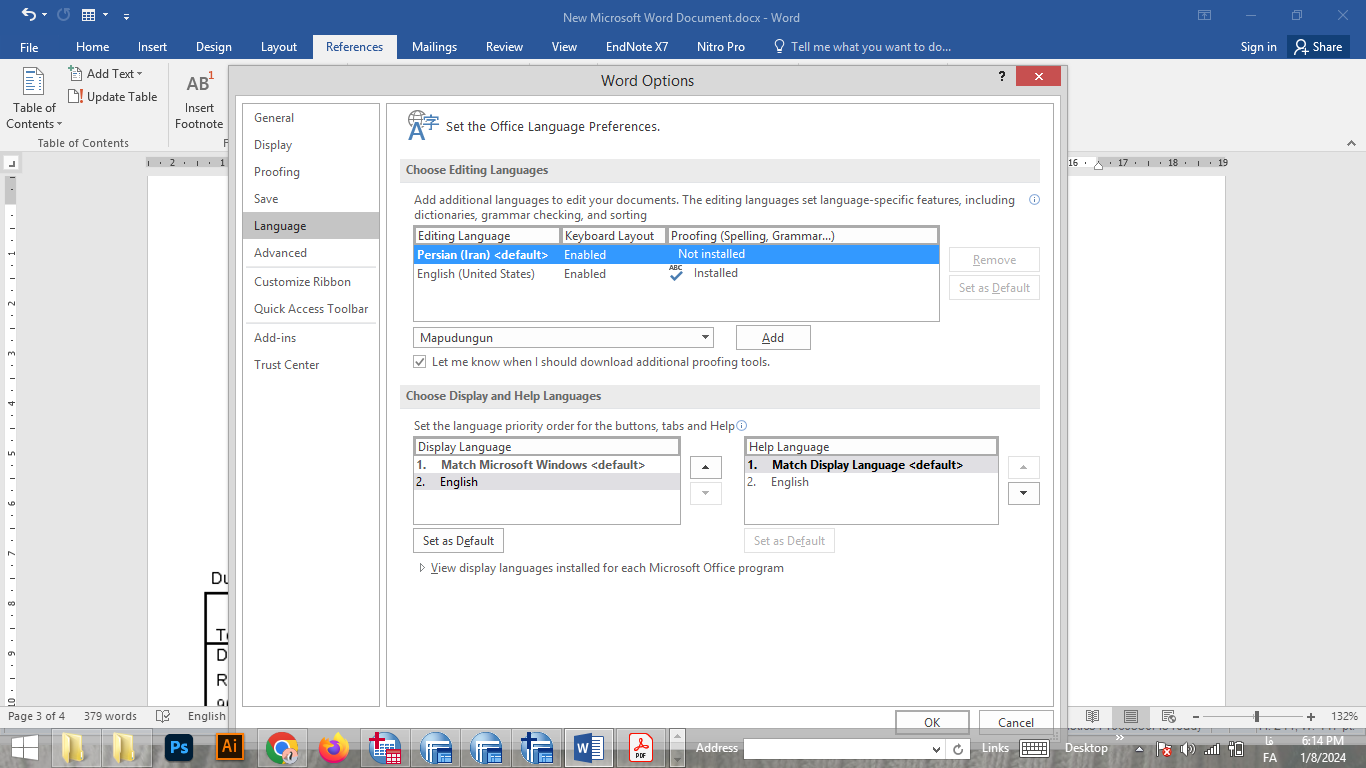Select English in the Help Language list

pyautogui.click(x=871, y=482)
